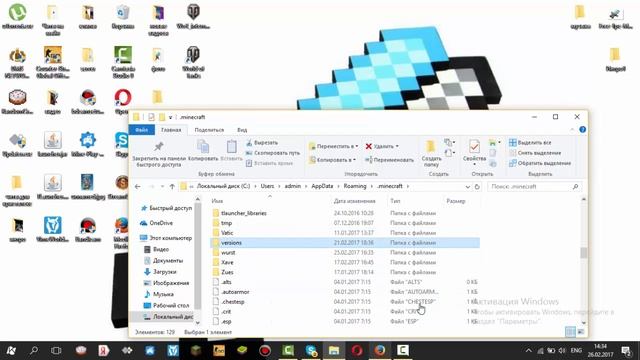Open the Task View button on taskbar
640x360 pixels.
[x=56, y=350]
